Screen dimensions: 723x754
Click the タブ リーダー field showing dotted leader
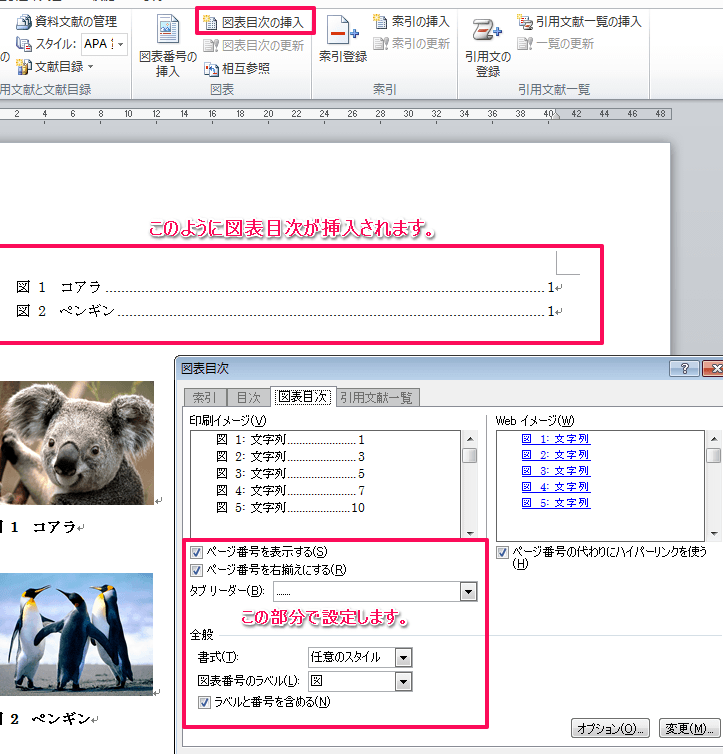367,592
